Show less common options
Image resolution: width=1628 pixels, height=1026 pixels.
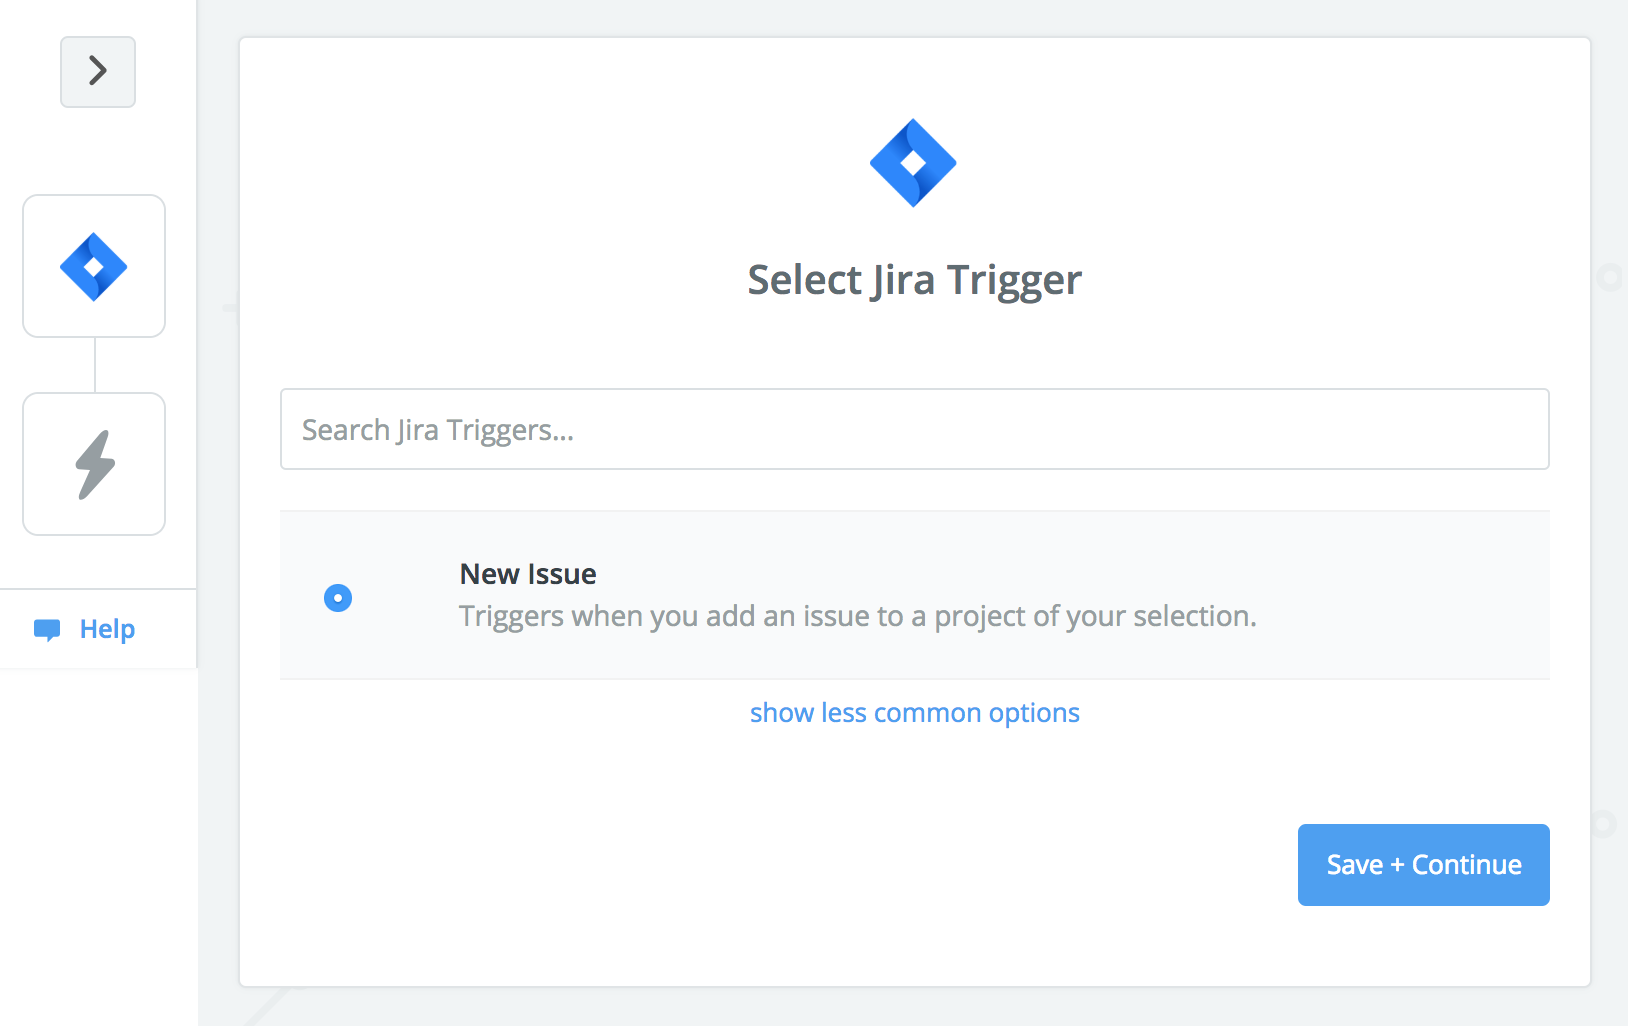[914, 713]
